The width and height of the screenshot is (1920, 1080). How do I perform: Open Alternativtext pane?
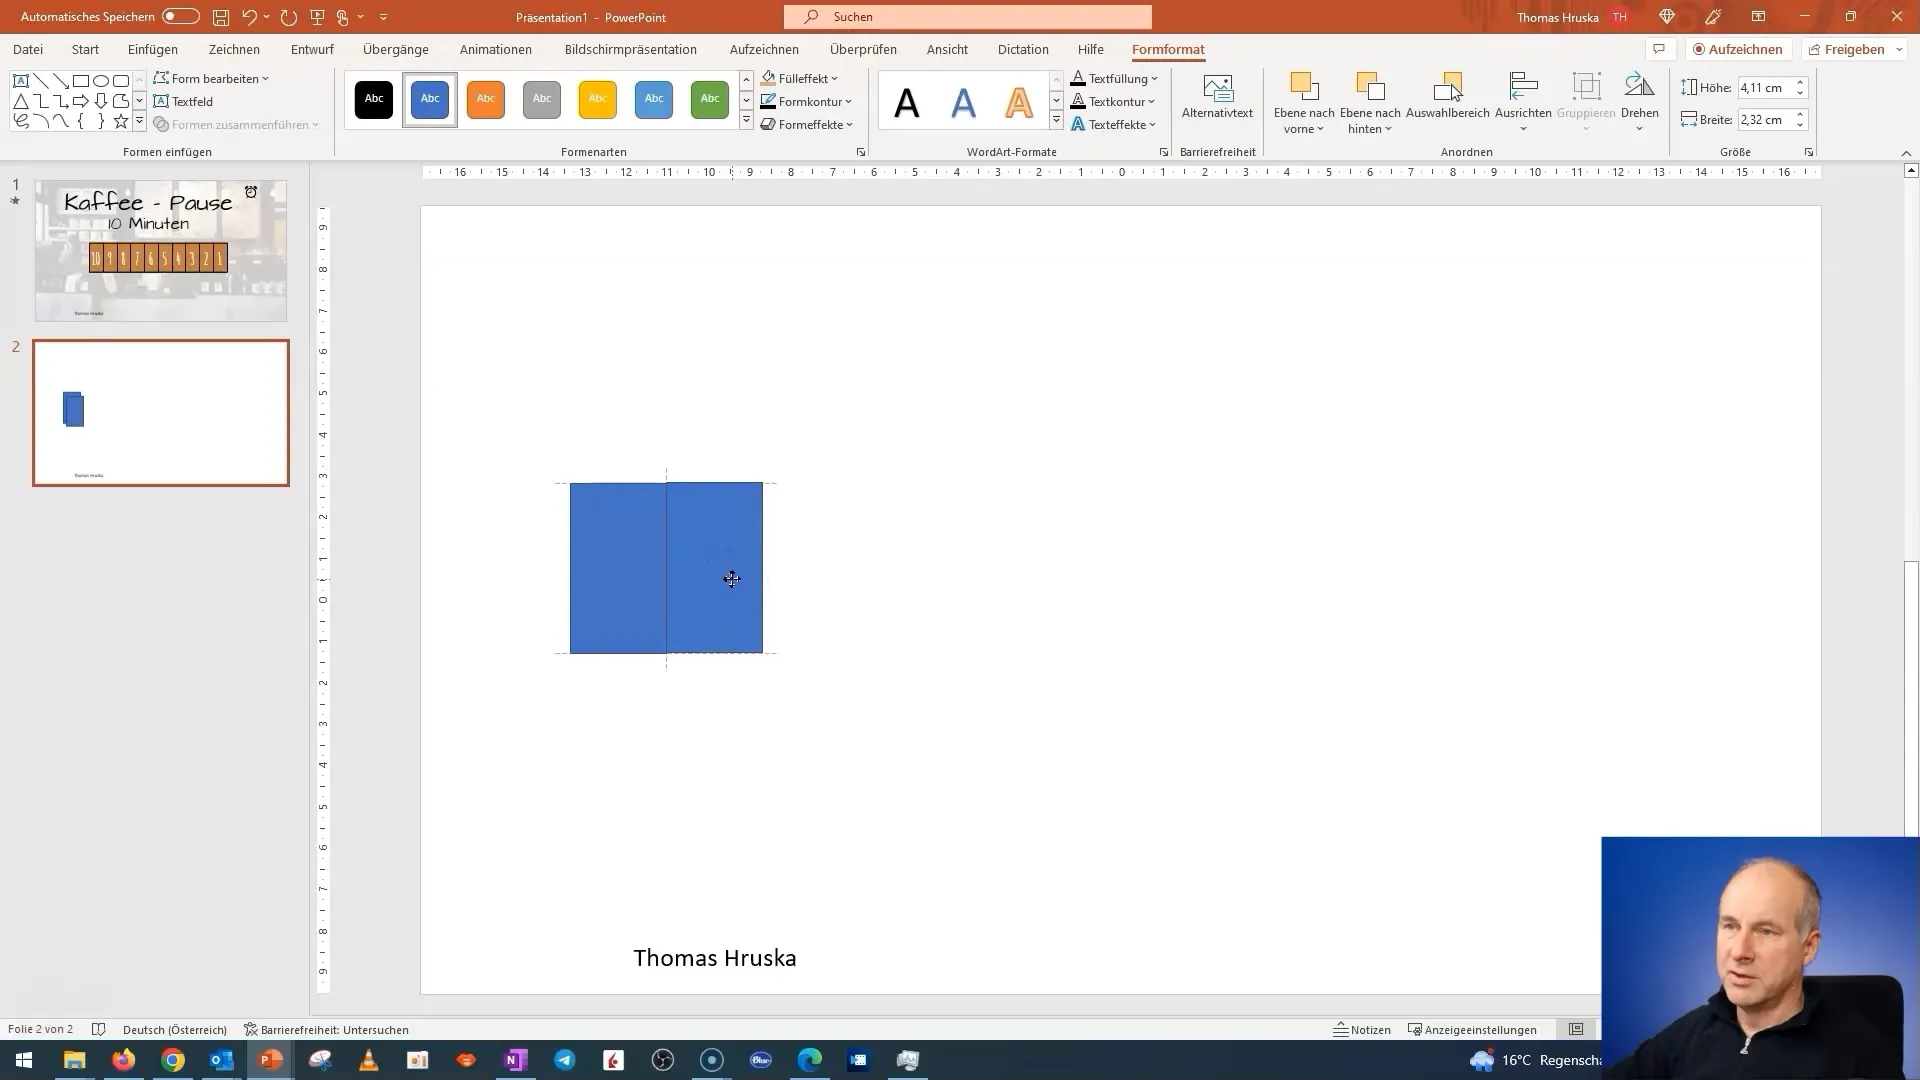[1217, 97]
